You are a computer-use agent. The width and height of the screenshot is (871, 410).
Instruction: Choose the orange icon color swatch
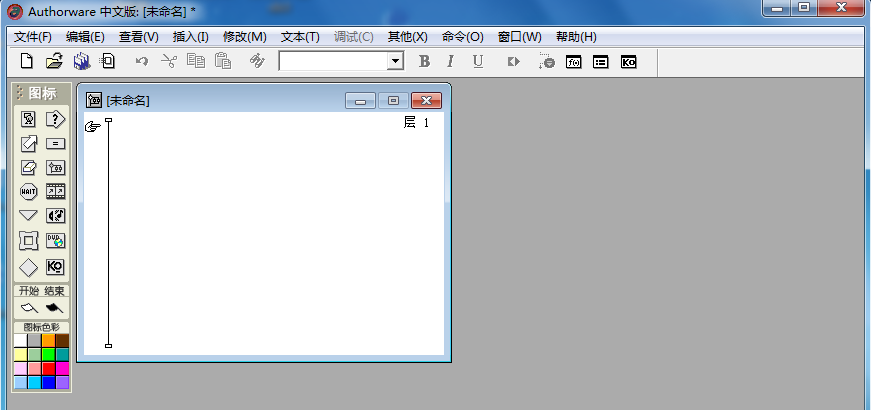click(x=49, y=341)
